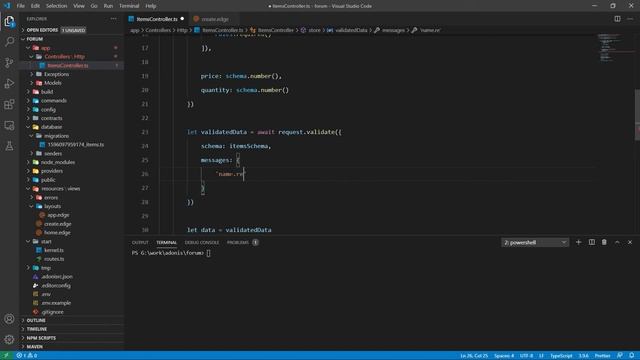Open the Extensions view
The width and height of the screenshot is (640, 360).
click(x=9, y=104)
